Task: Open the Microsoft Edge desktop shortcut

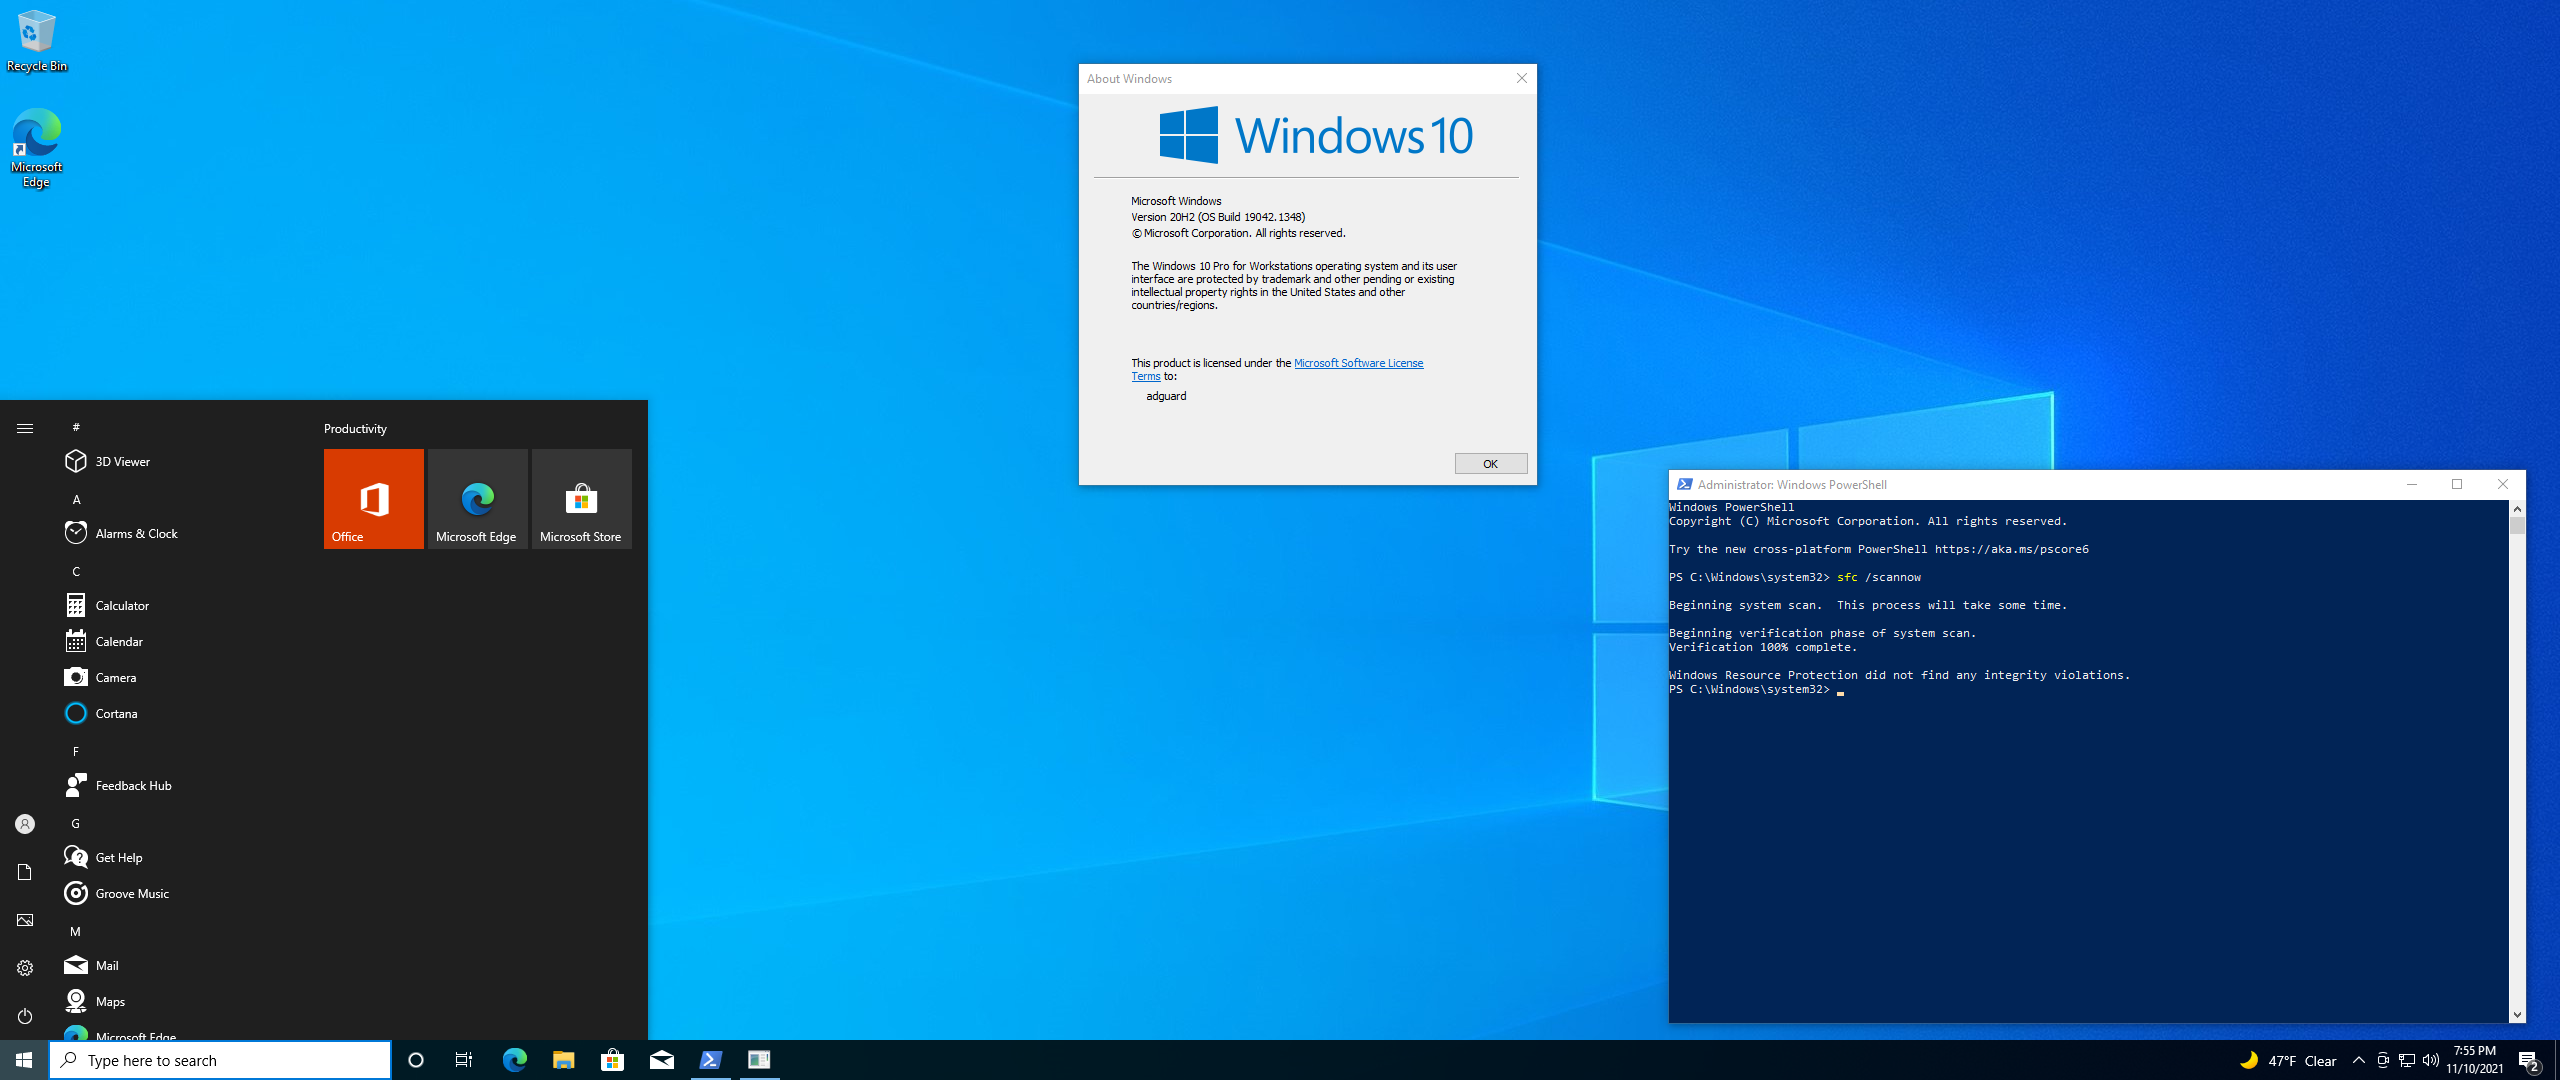Action: 37,148
